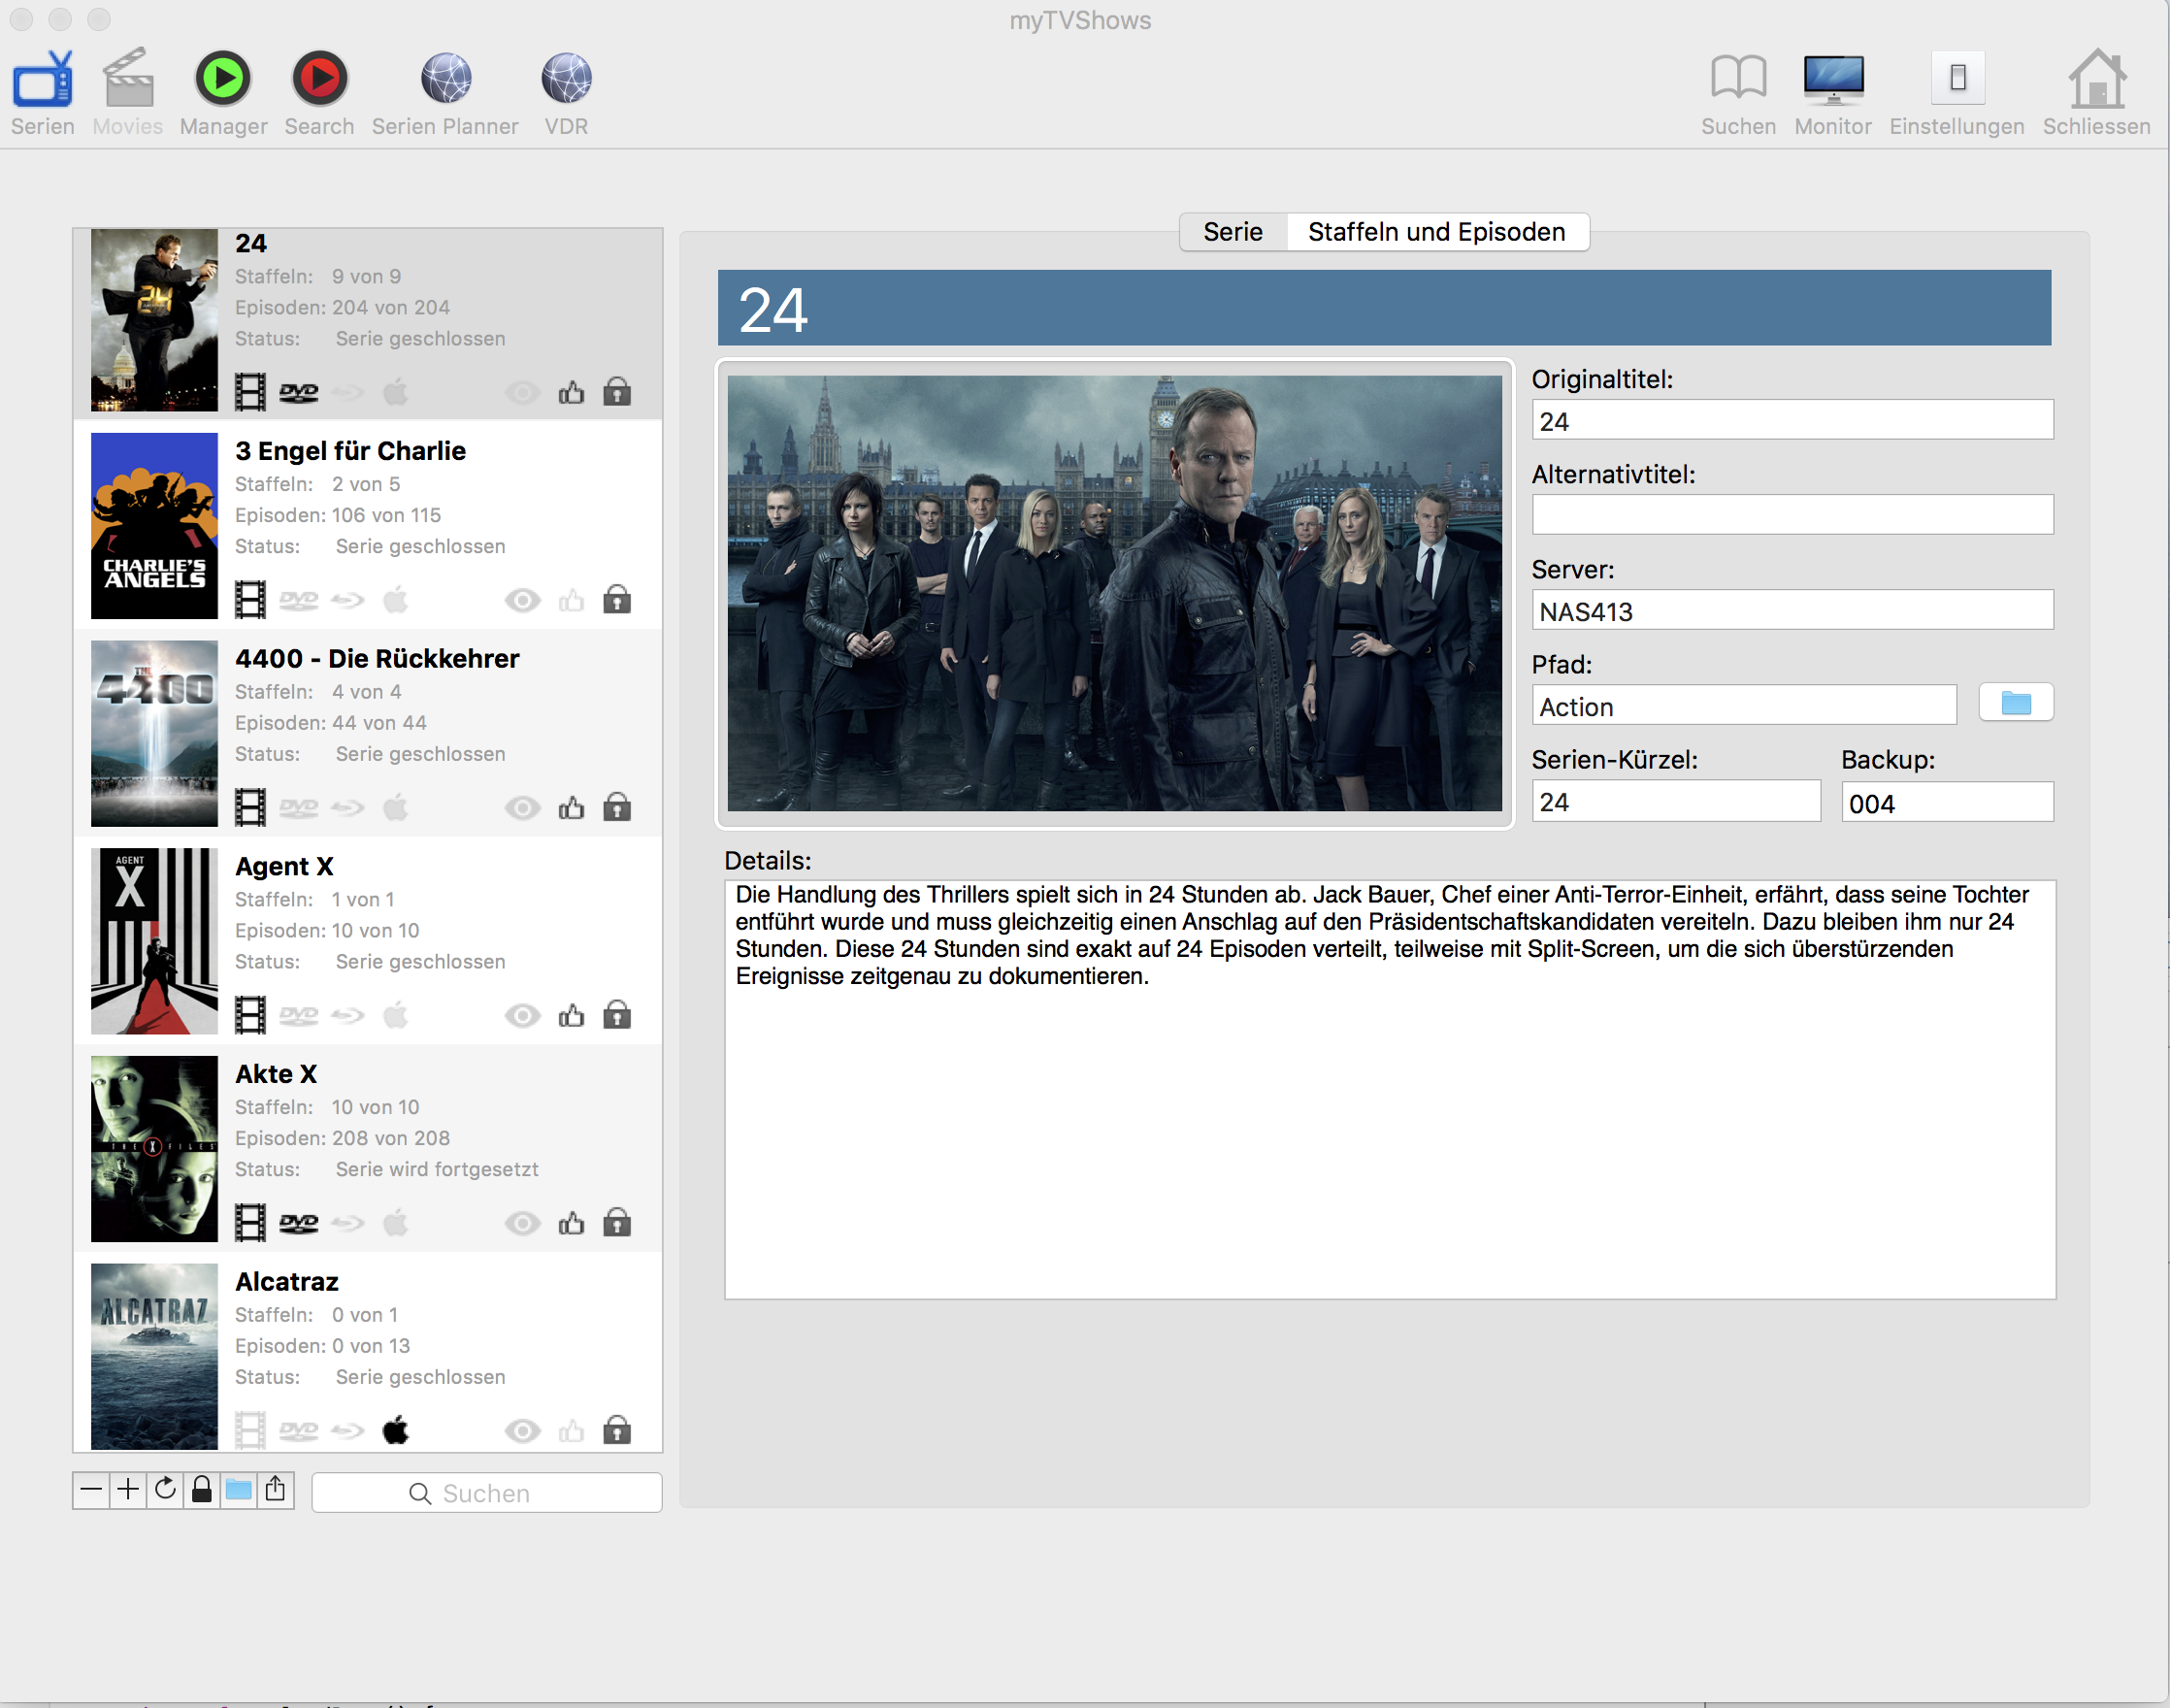
Task: Open the Serien Planner globe icon
Action: click(445, 78)
